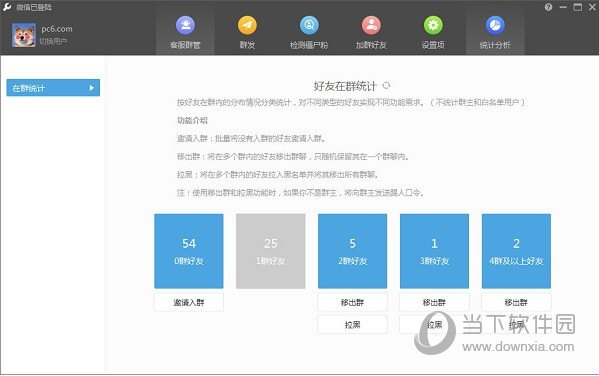The height and width of the screenshot is (376, 599).
Task: Select the gray 25 1群好友 tile
Action: pos(271,251)
